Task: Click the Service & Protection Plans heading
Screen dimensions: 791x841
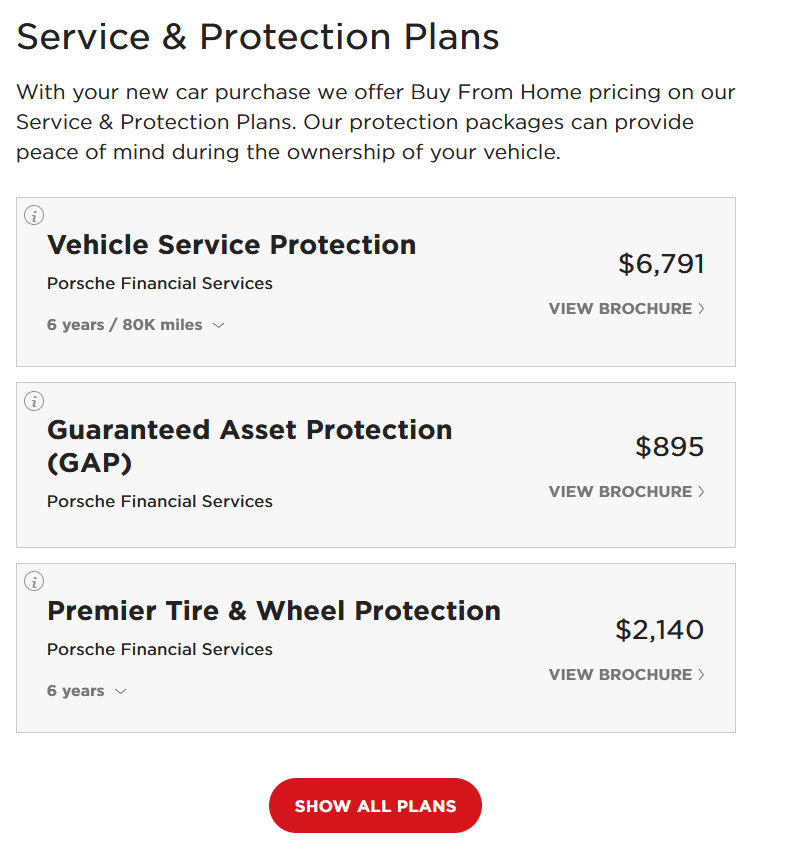Action: pos(258,36)
